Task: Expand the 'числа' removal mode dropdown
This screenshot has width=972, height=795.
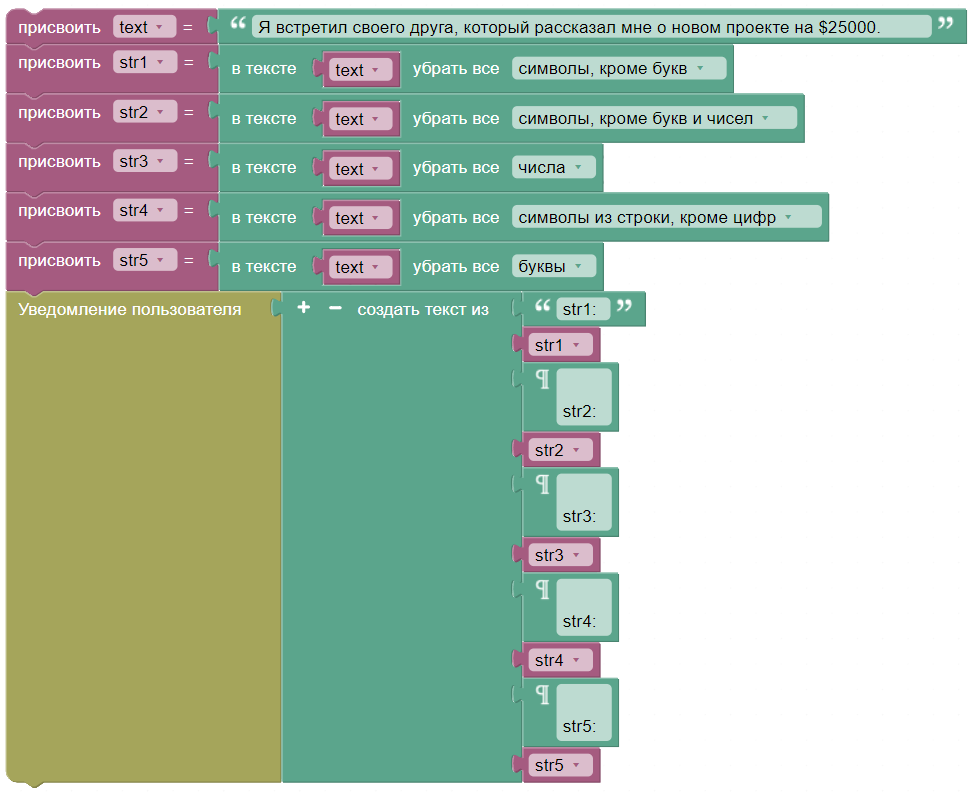Action: [x=554, y=167]
